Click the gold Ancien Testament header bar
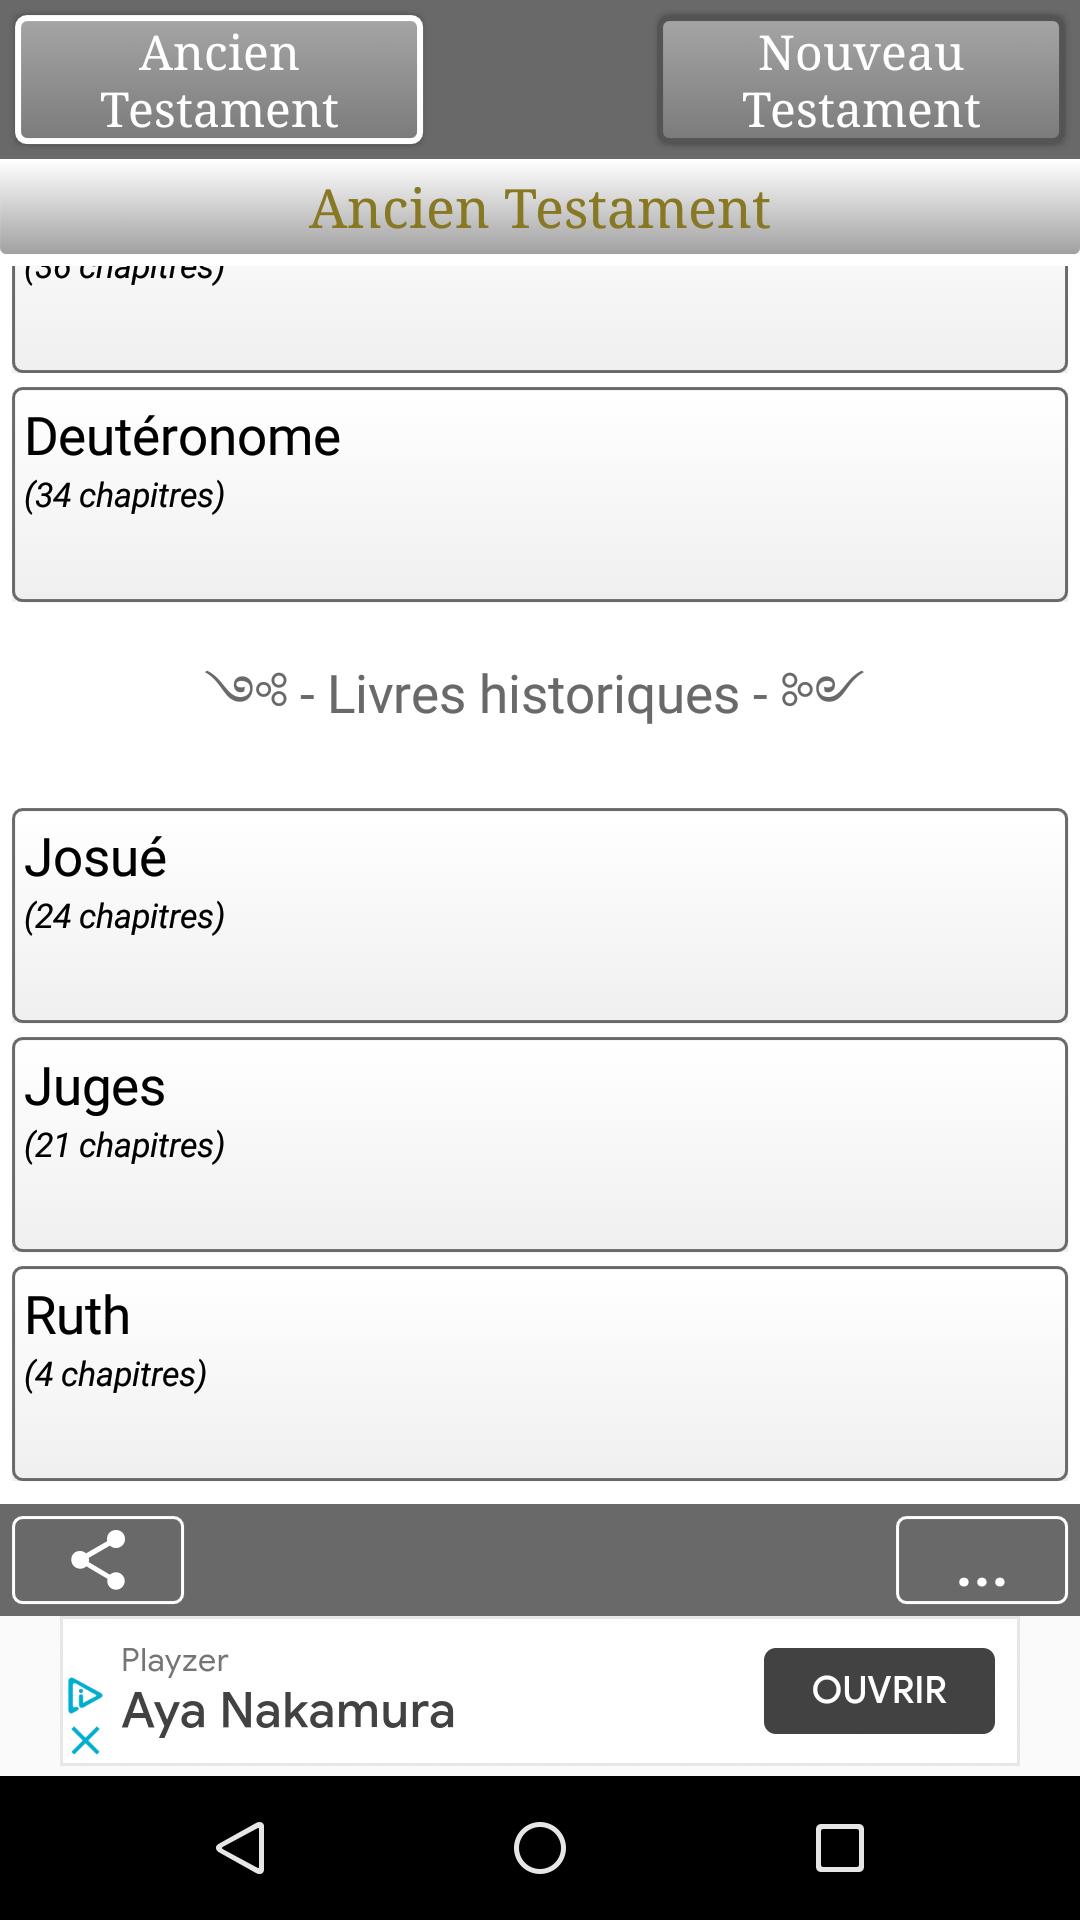The width and height of the screenshot is (1080, 1920). [x=540, y=207]
